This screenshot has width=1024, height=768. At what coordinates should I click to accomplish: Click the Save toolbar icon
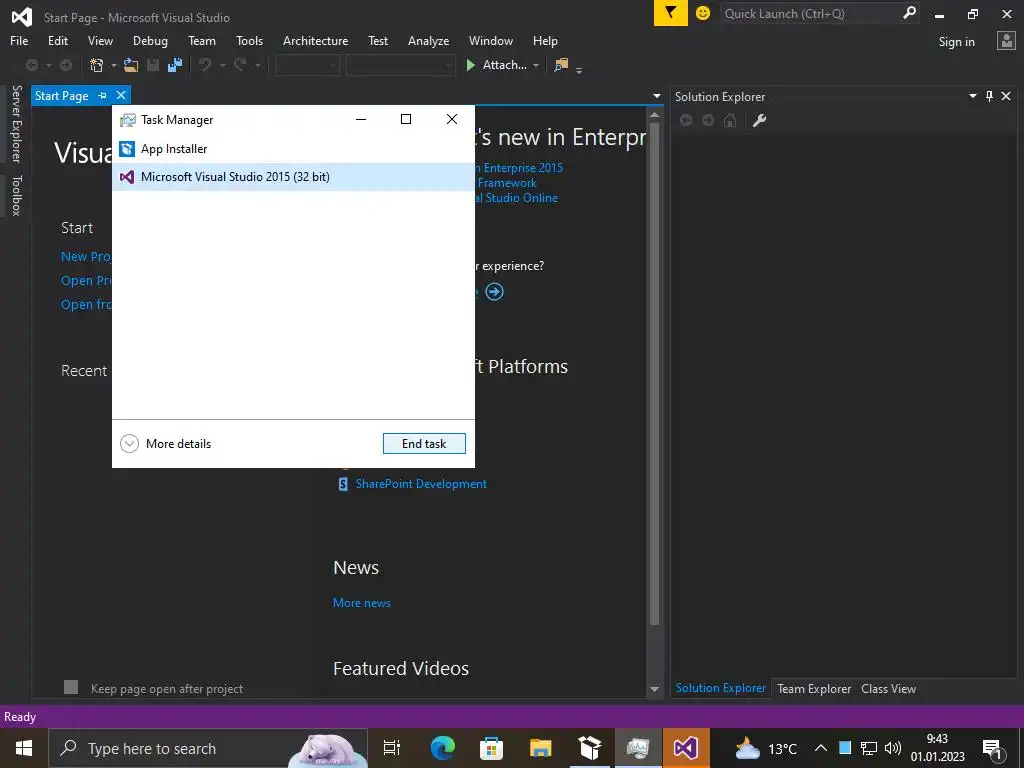(153, 65)
